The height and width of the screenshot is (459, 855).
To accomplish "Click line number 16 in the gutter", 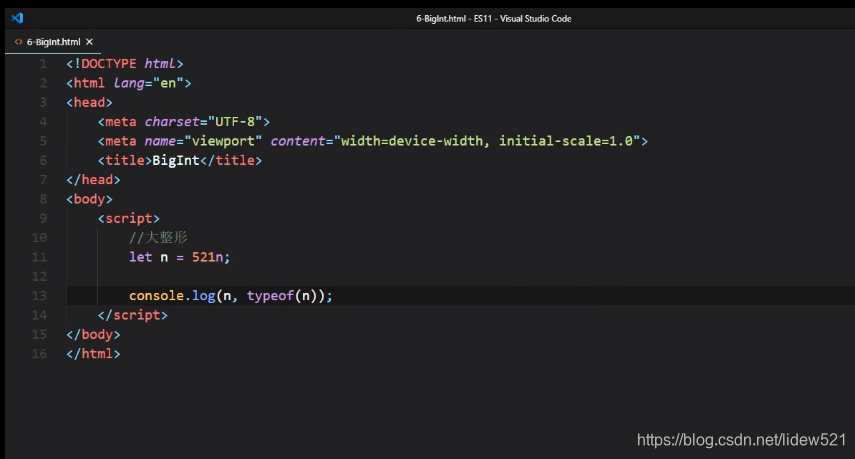I will pos(39,354).
